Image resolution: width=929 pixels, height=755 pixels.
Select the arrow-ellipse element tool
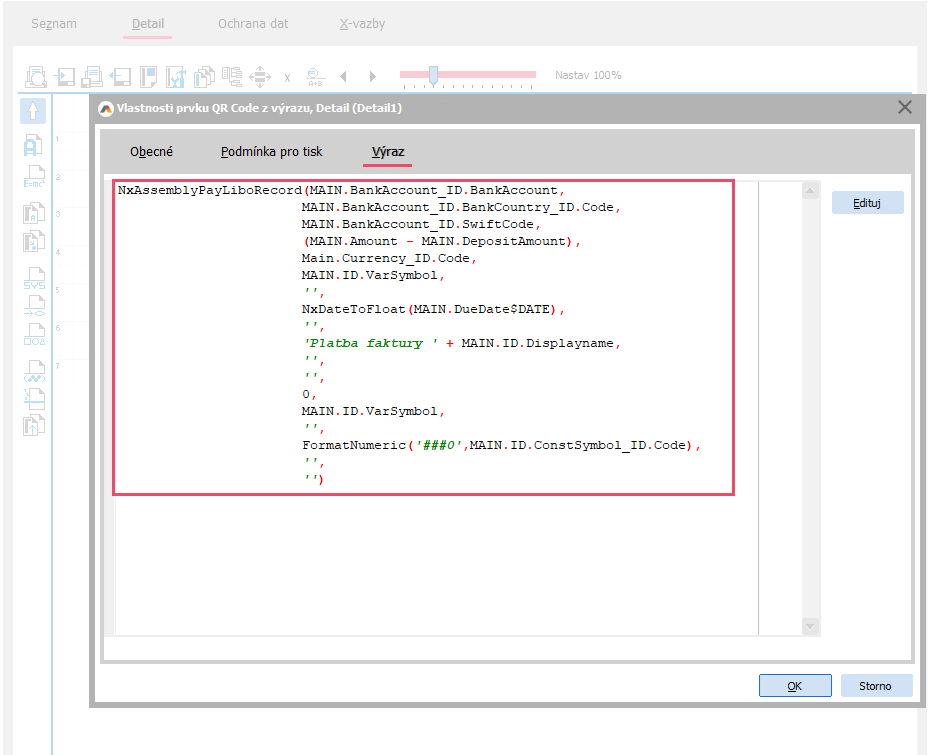pyautogui.click(x=34, y=306)
